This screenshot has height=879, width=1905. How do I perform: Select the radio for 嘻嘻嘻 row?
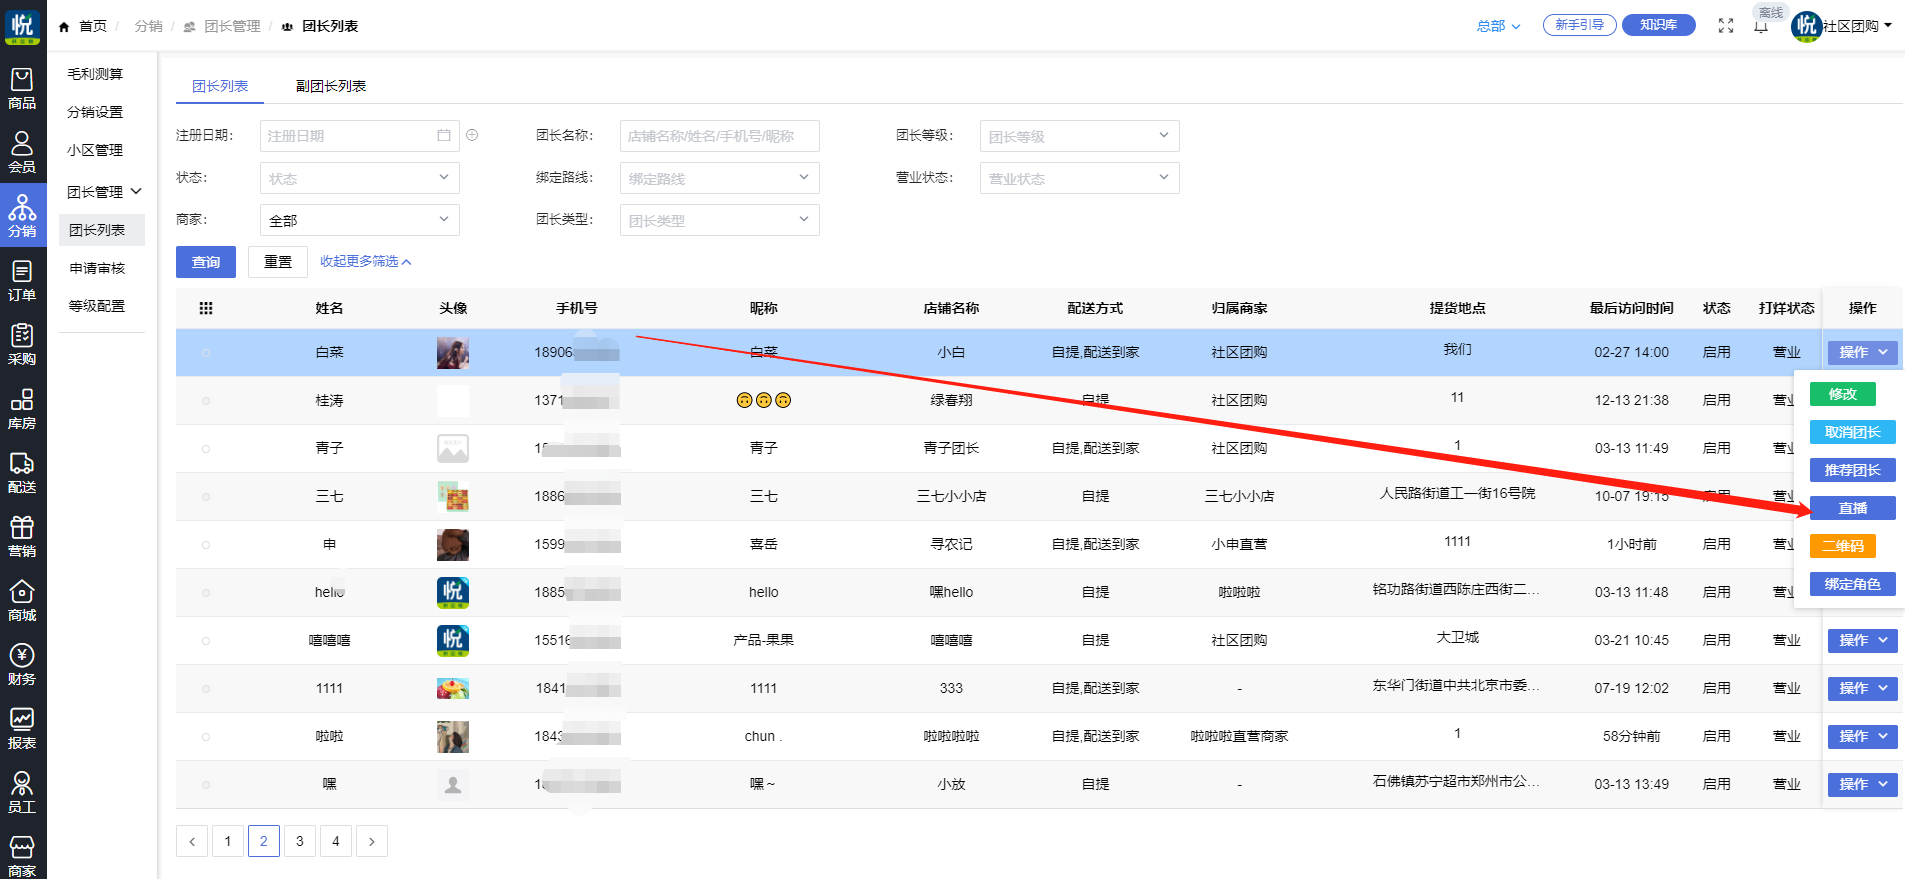coord(206,641)
